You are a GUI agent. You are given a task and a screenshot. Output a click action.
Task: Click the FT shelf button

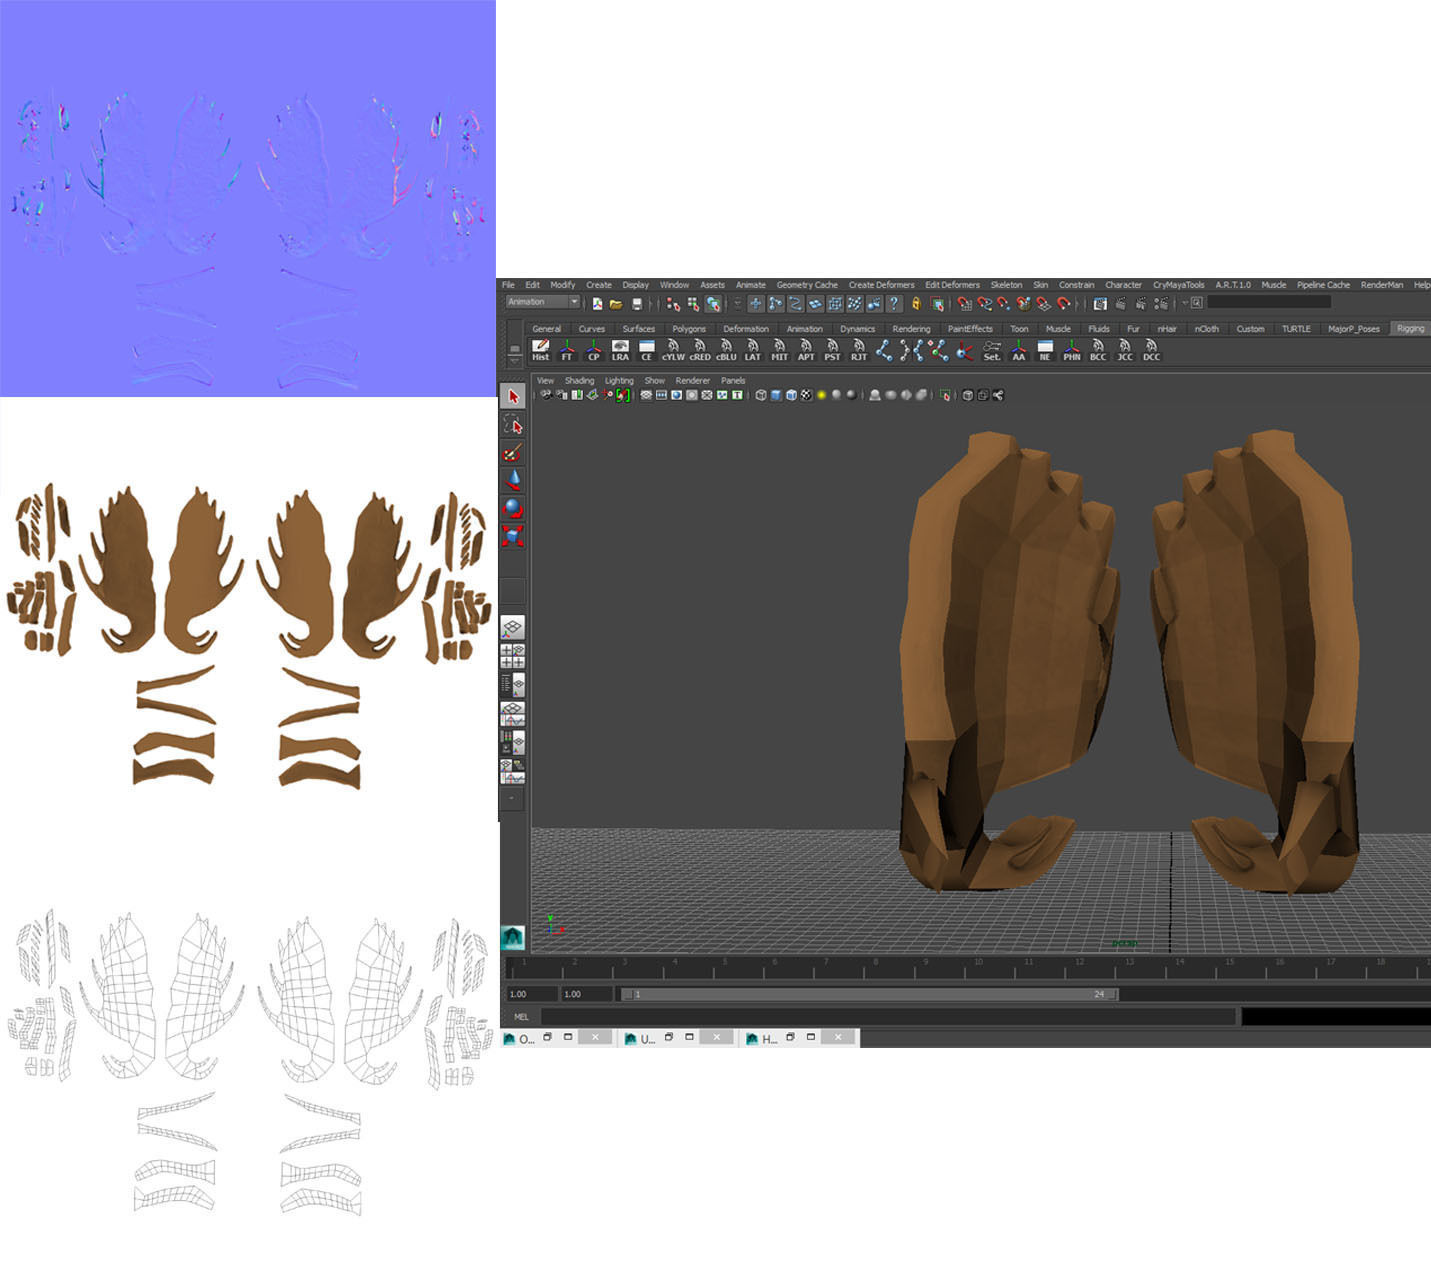pos(567,350)
